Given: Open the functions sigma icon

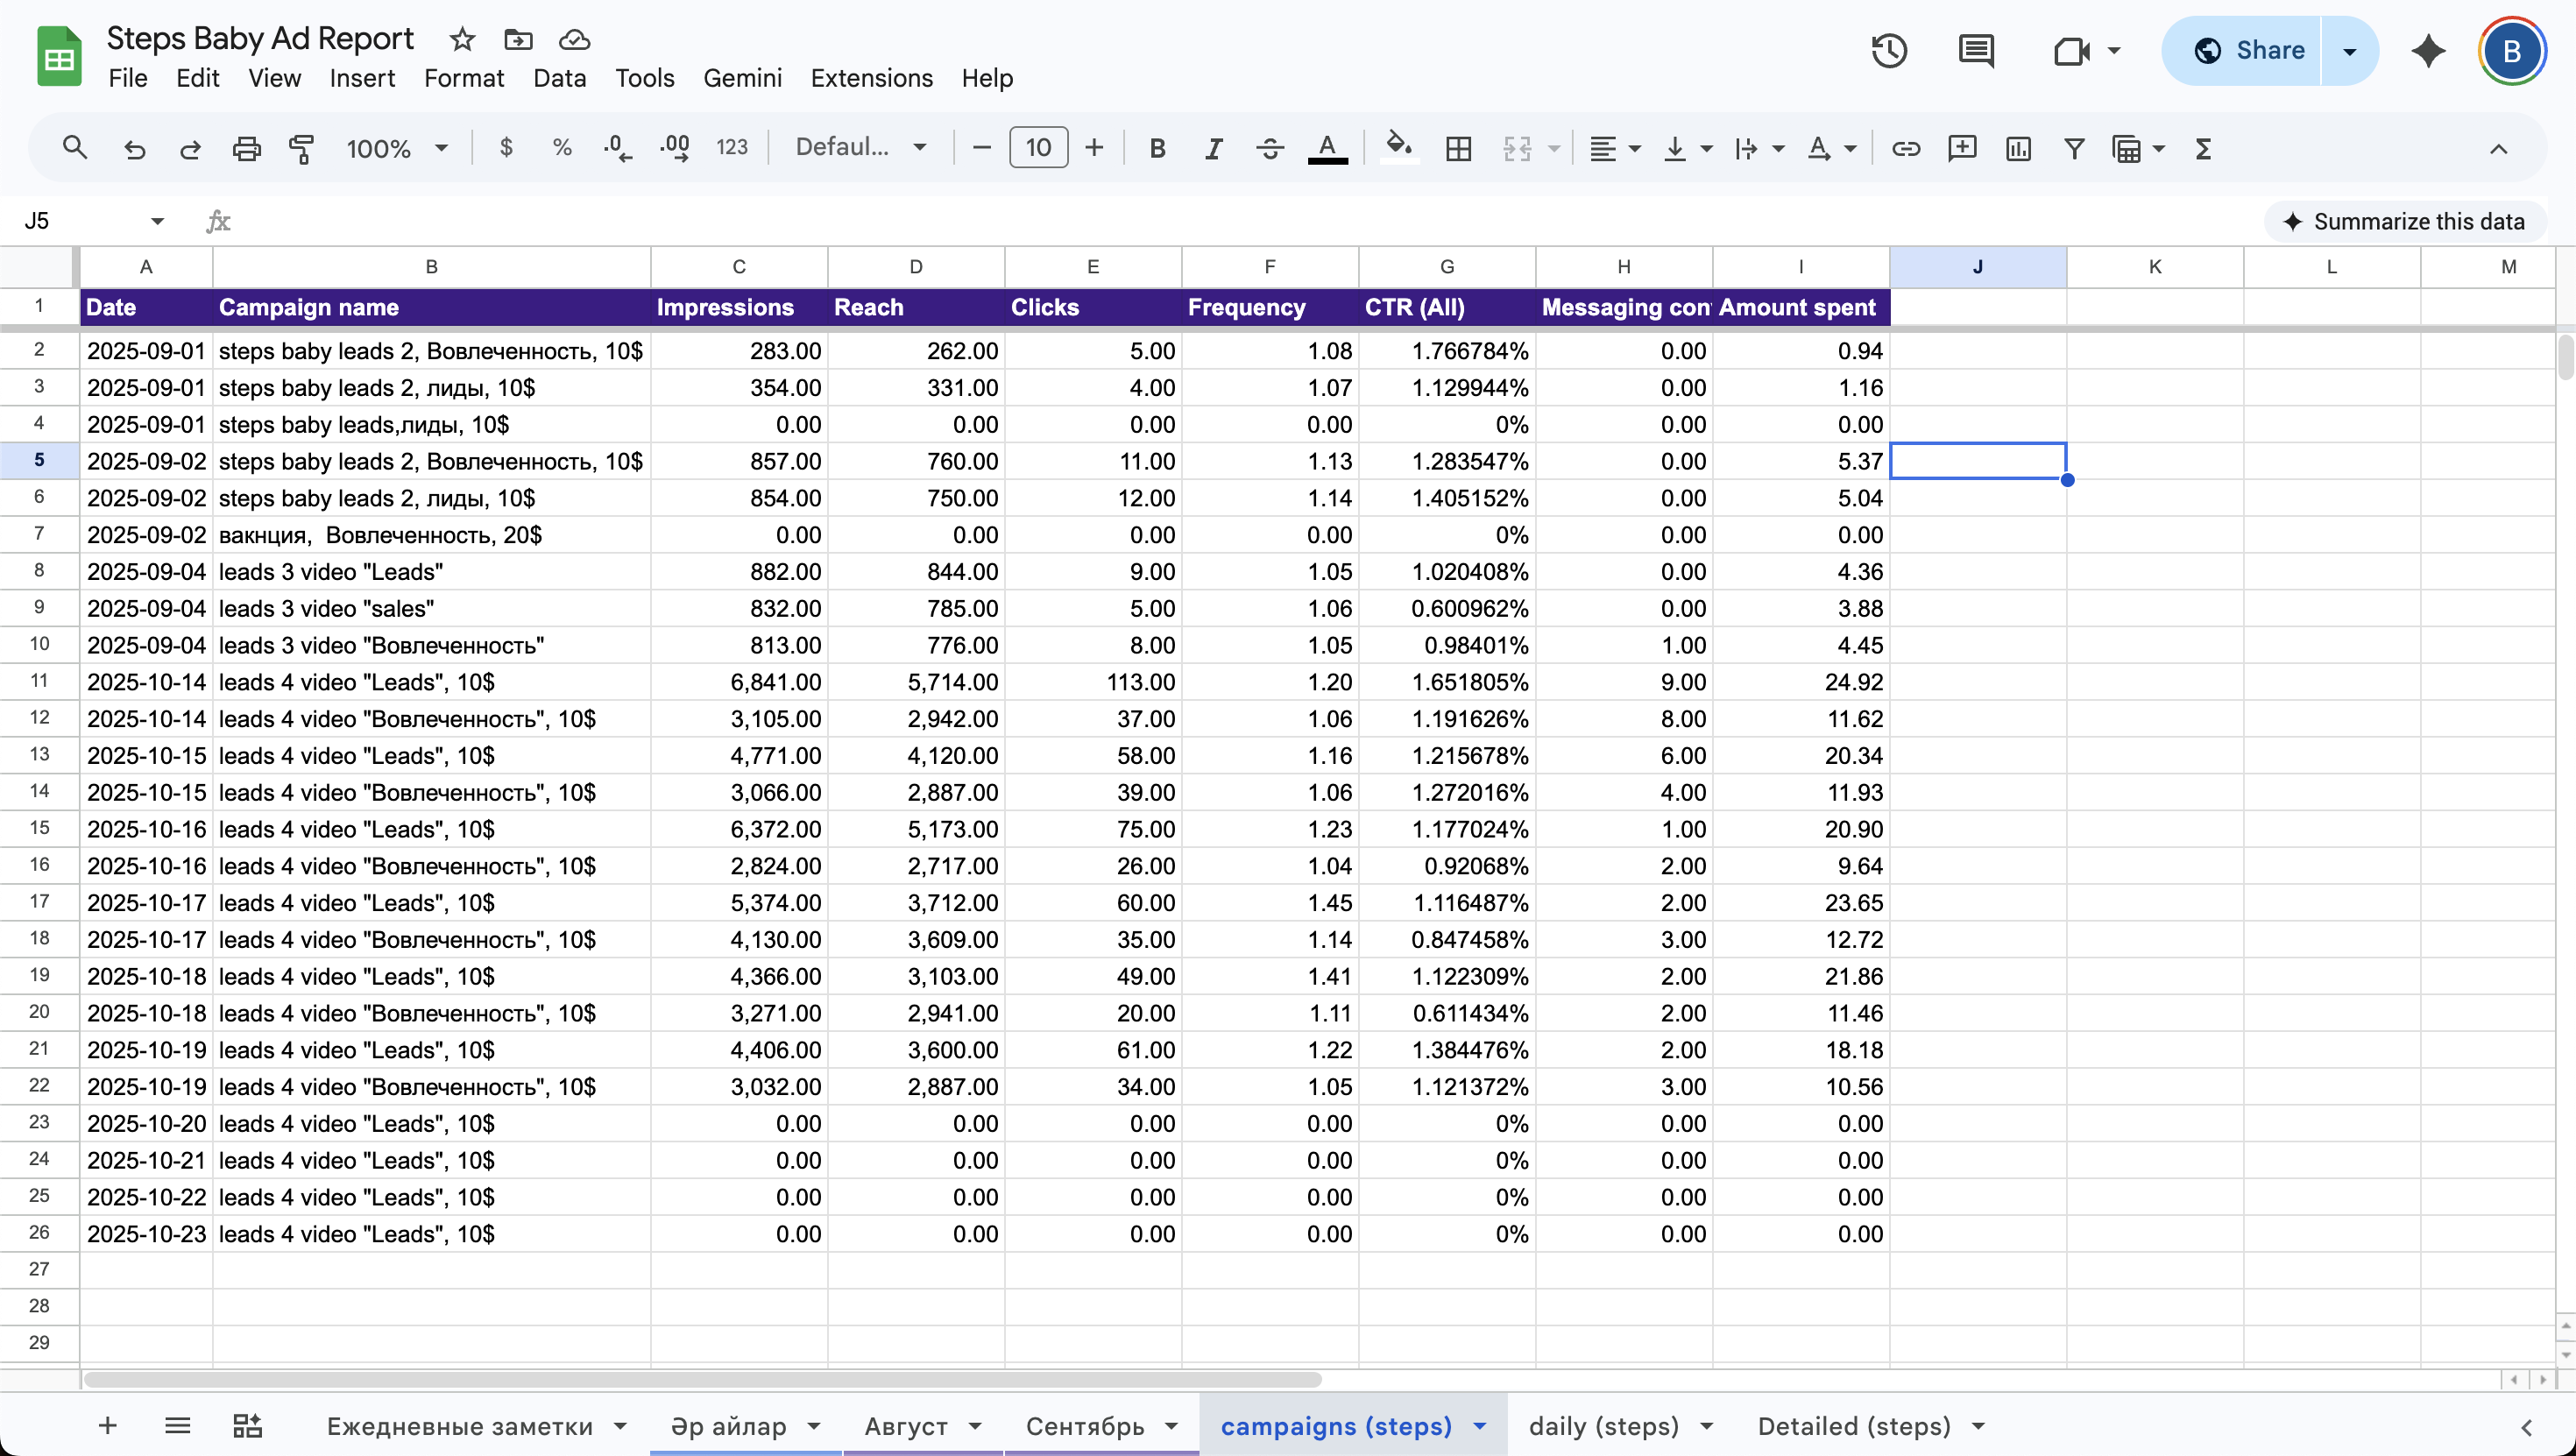Looking at the screenshot, I should (2203, 149).
